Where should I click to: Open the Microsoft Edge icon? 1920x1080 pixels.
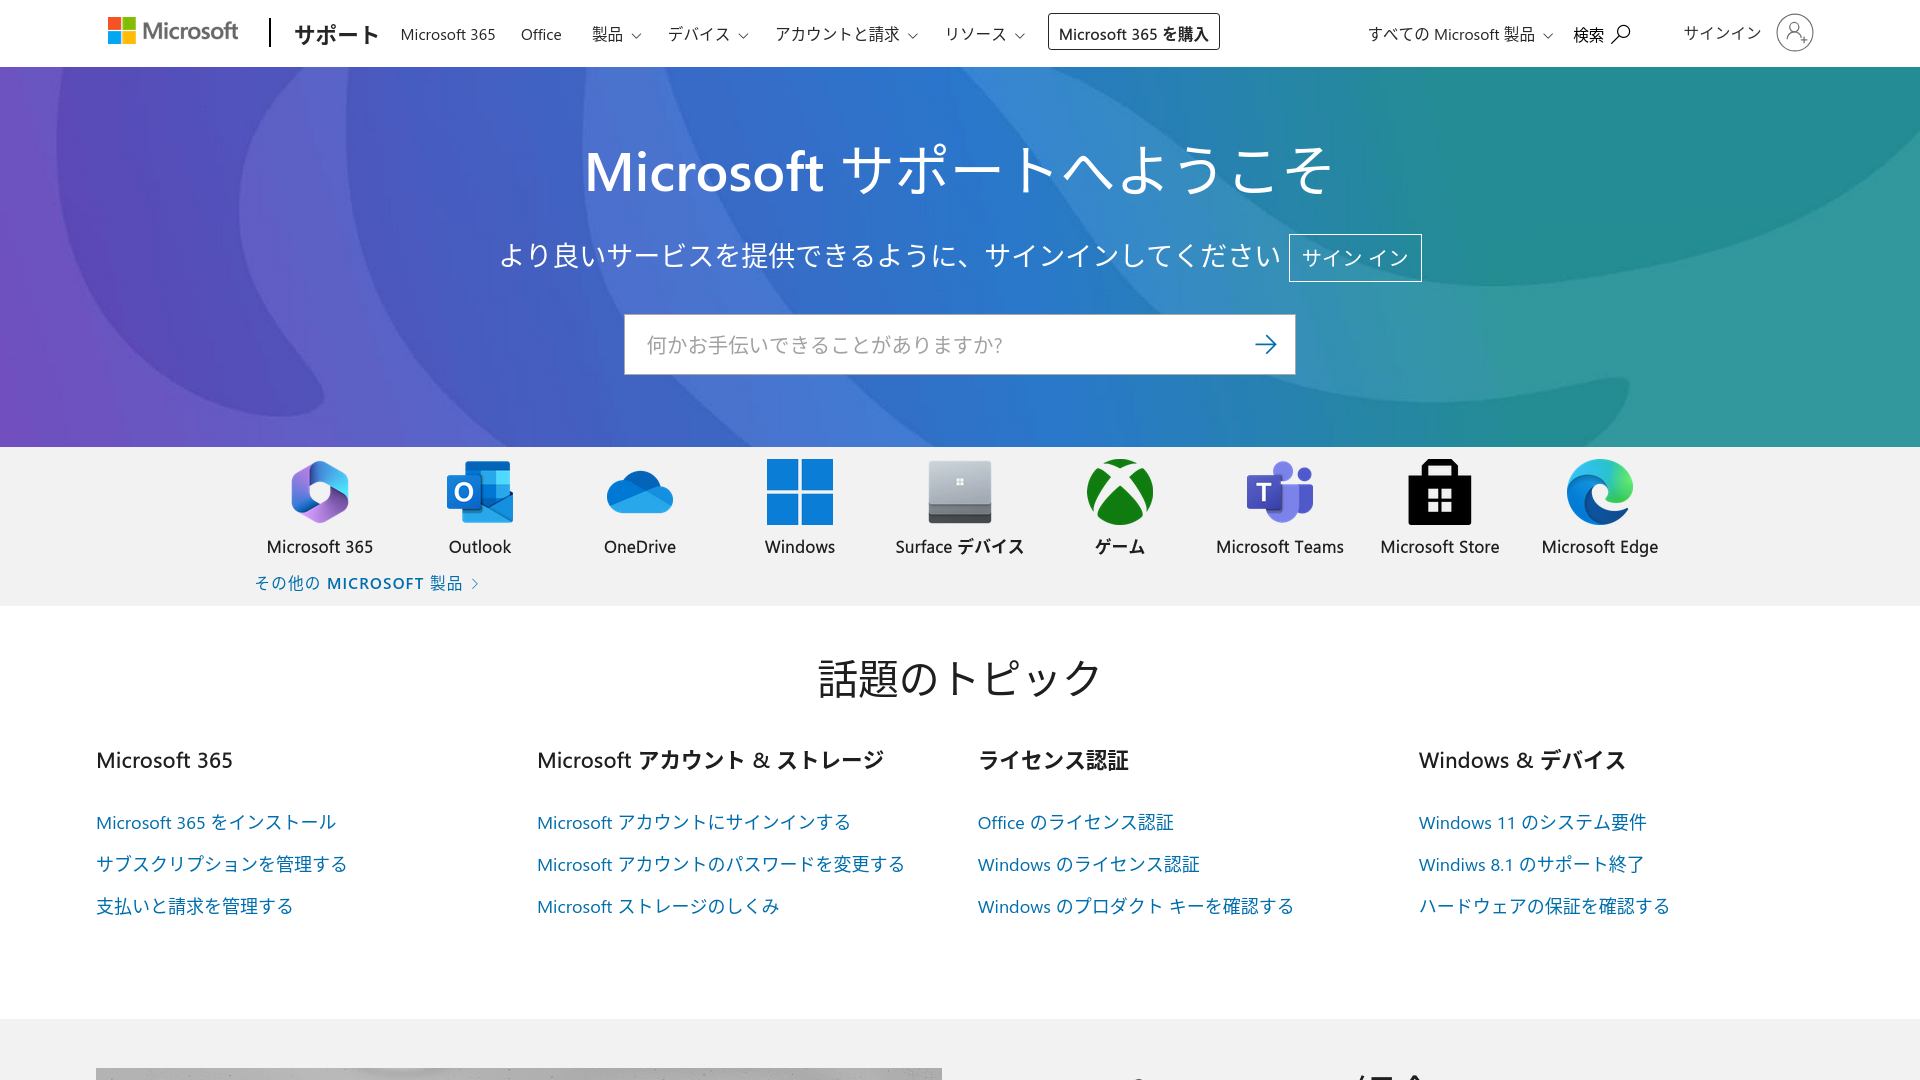click(x=1600, y=492)
